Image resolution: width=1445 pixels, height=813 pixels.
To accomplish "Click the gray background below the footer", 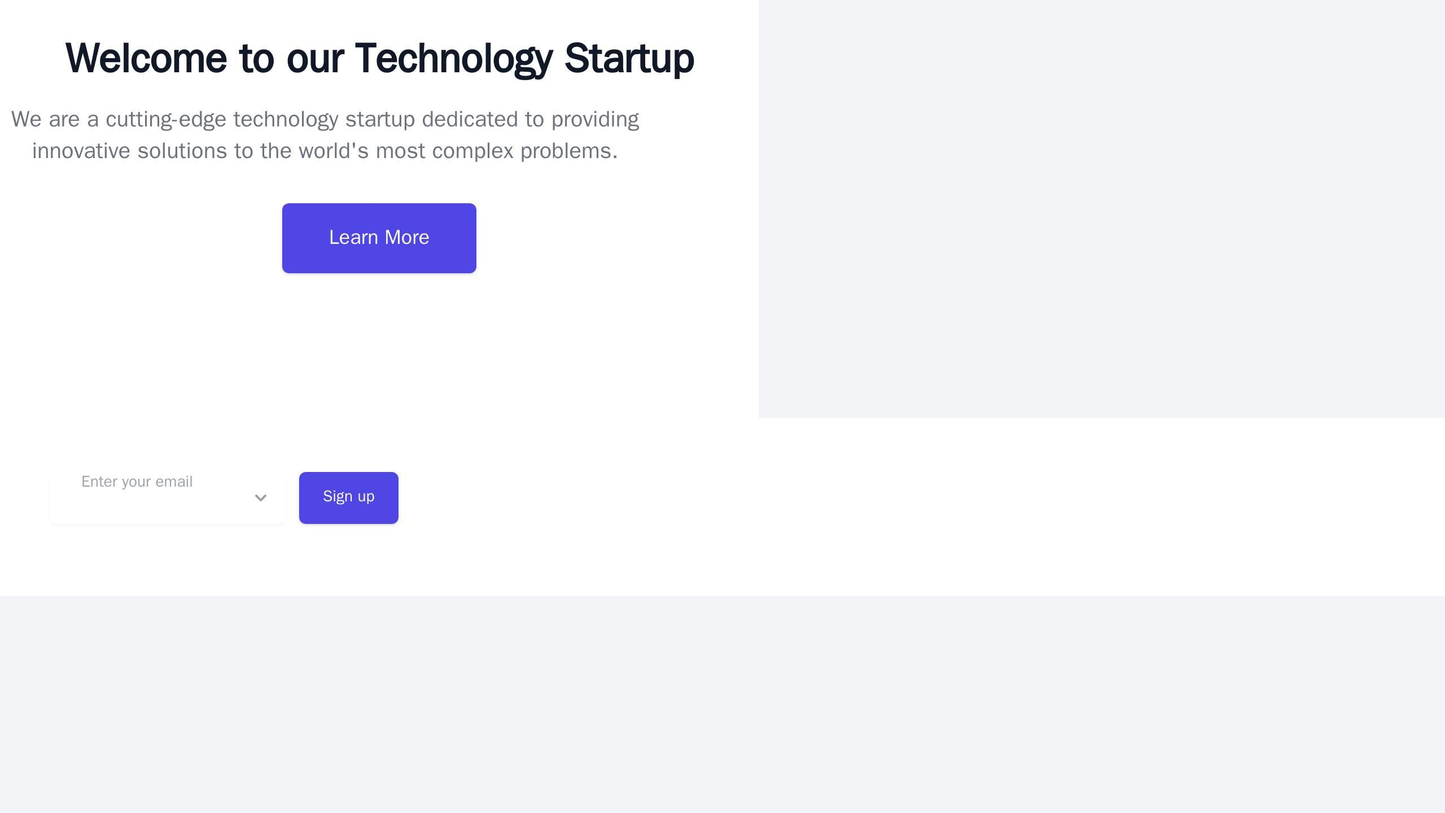I will [x=720, y=700].
